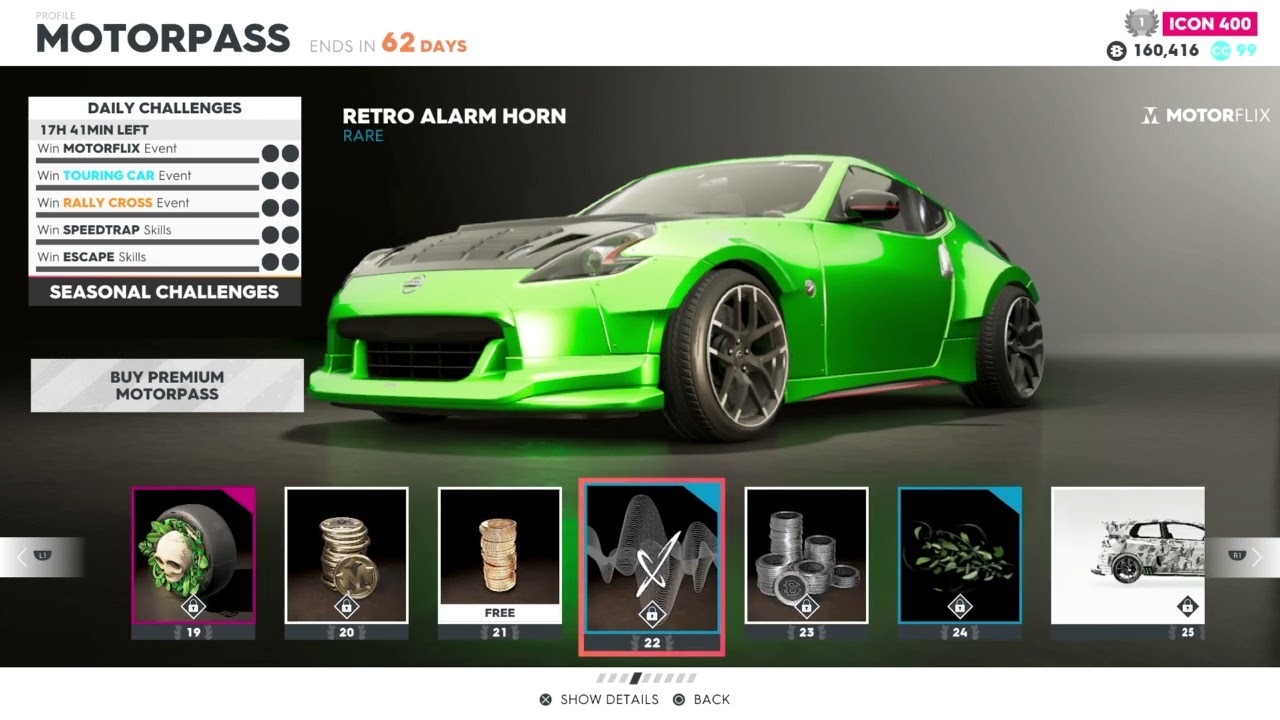This screenshot has height=720, width=1280.
Task: Click the Crew Credits currency icon
Action: pyautogui.click(x=1221, y=50)
